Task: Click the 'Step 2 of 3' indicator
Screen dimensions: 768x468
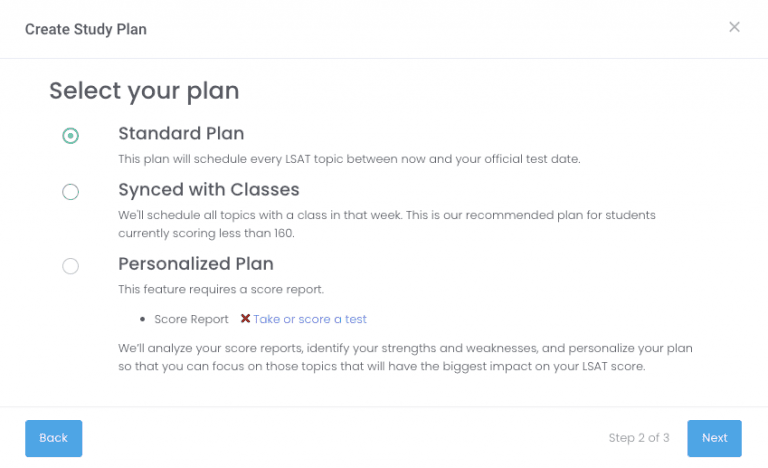Action: pos(641,438)
